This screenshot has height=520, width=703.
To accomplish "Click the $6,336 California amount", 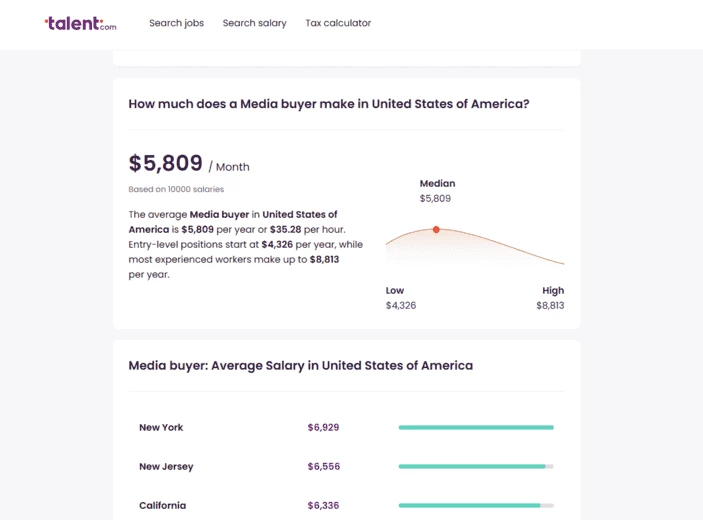I will pos(323,505).
